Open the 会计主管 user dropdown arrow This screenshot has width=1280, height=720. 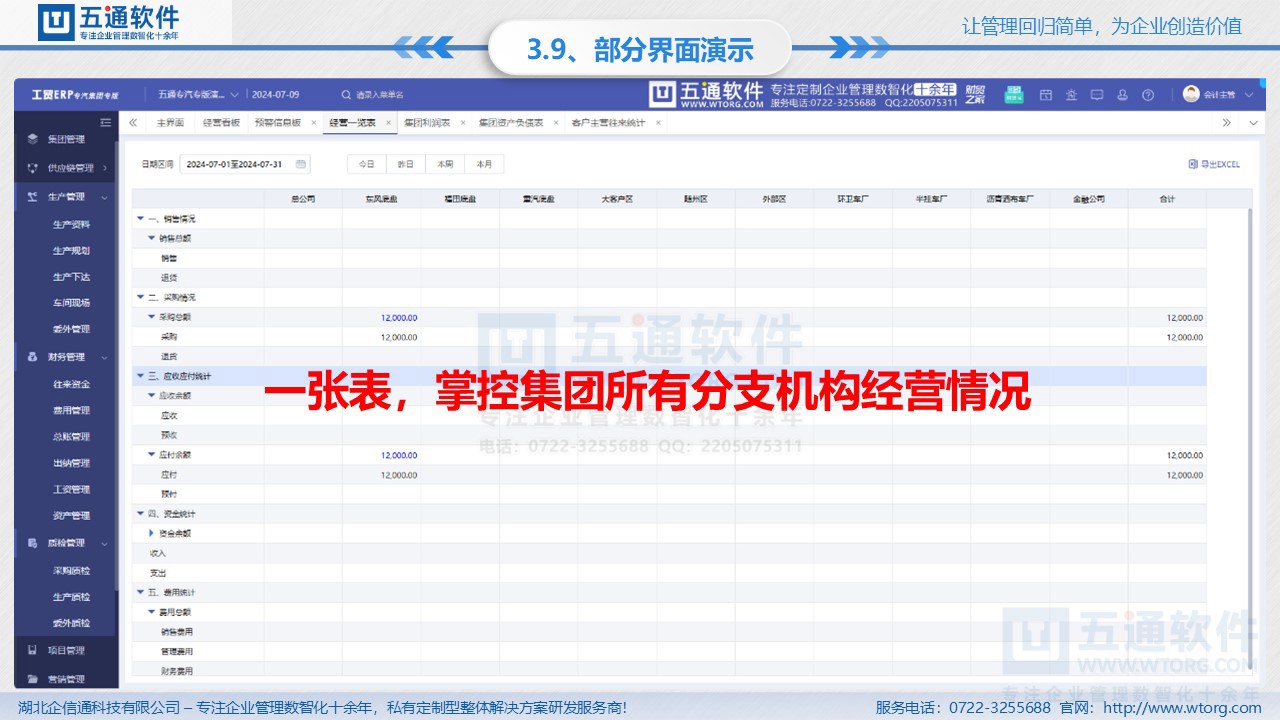tap(1249, 94)
